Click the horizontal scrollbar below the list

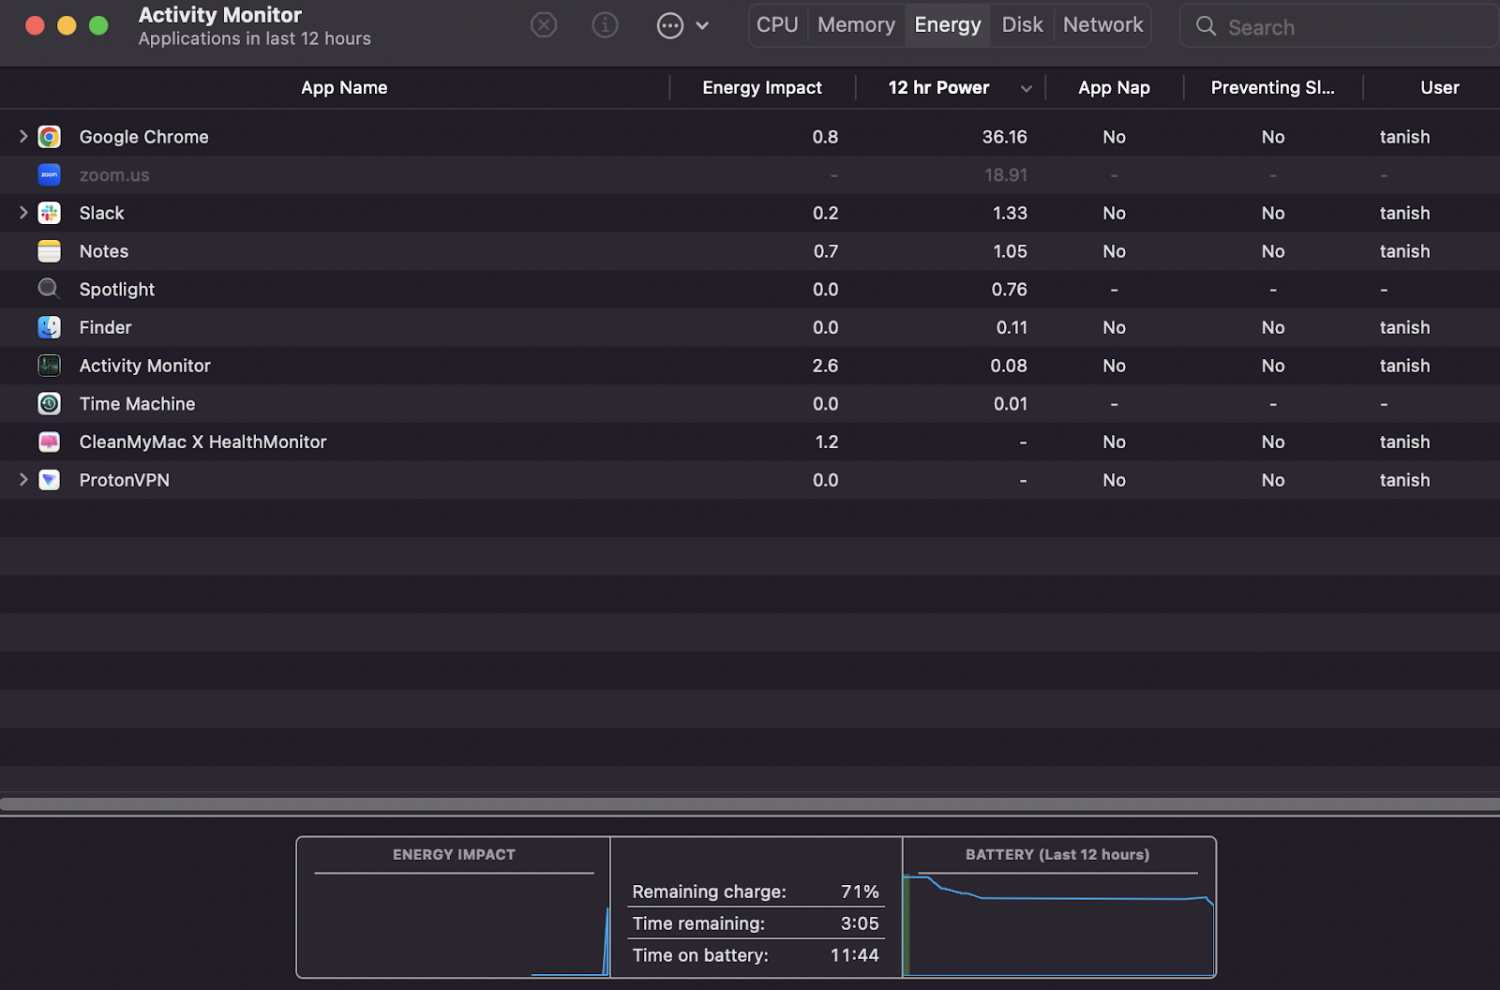[x=750, y=804]
